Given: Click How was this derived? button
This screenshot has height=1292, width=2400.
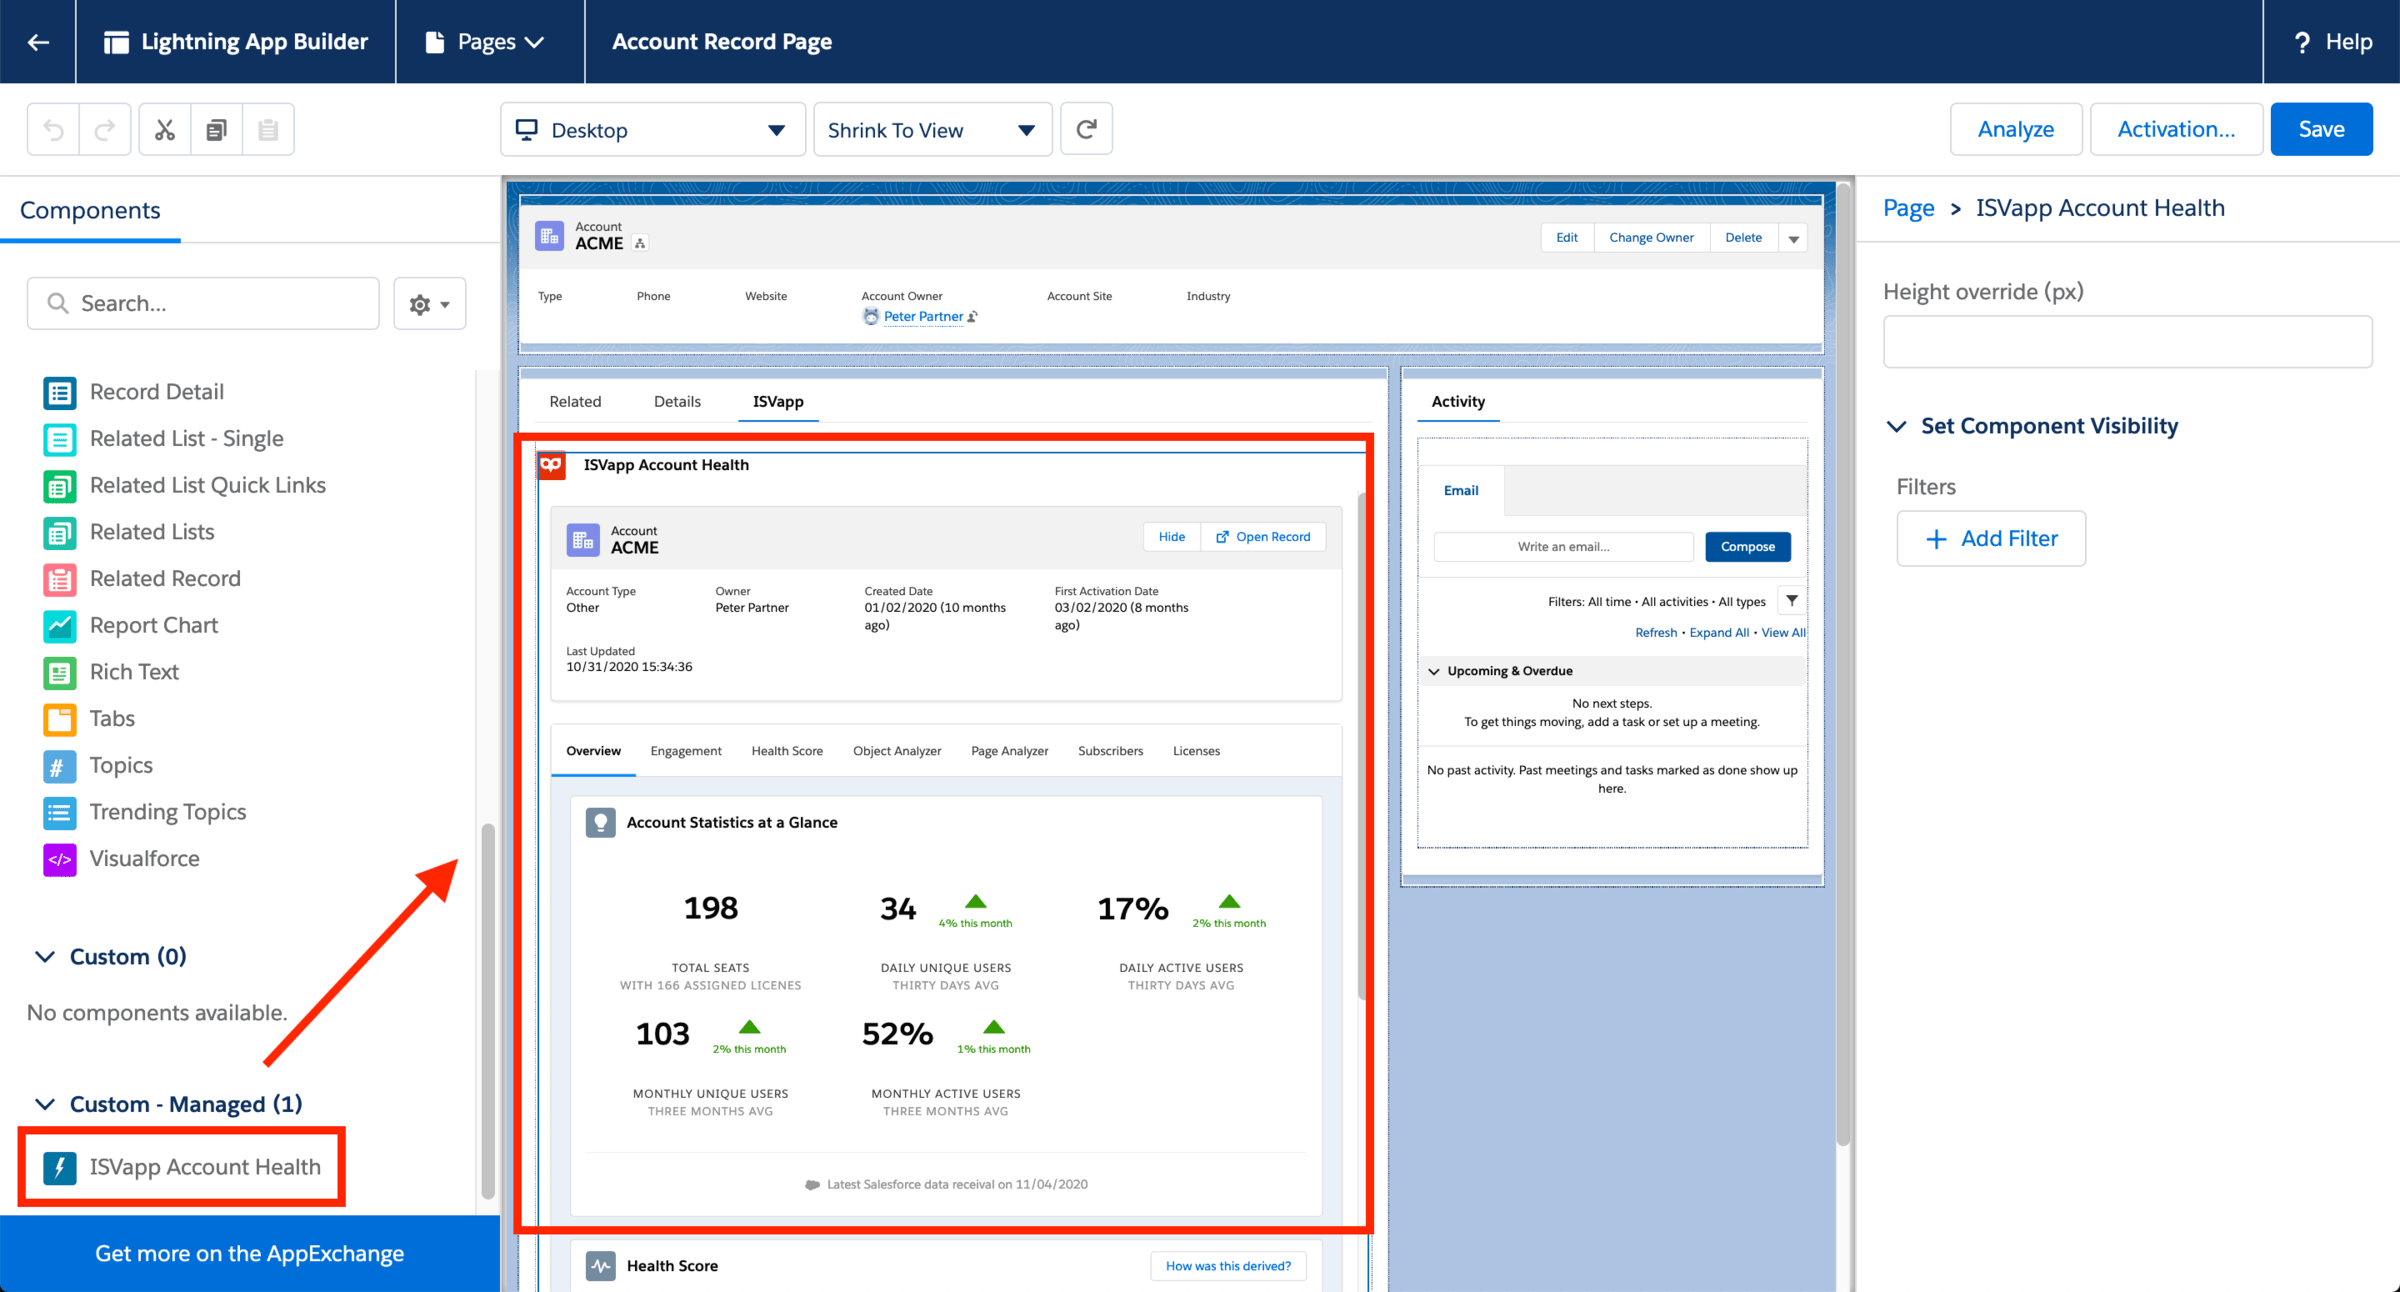Looking at the screenshot, I should point(1228,1266).
